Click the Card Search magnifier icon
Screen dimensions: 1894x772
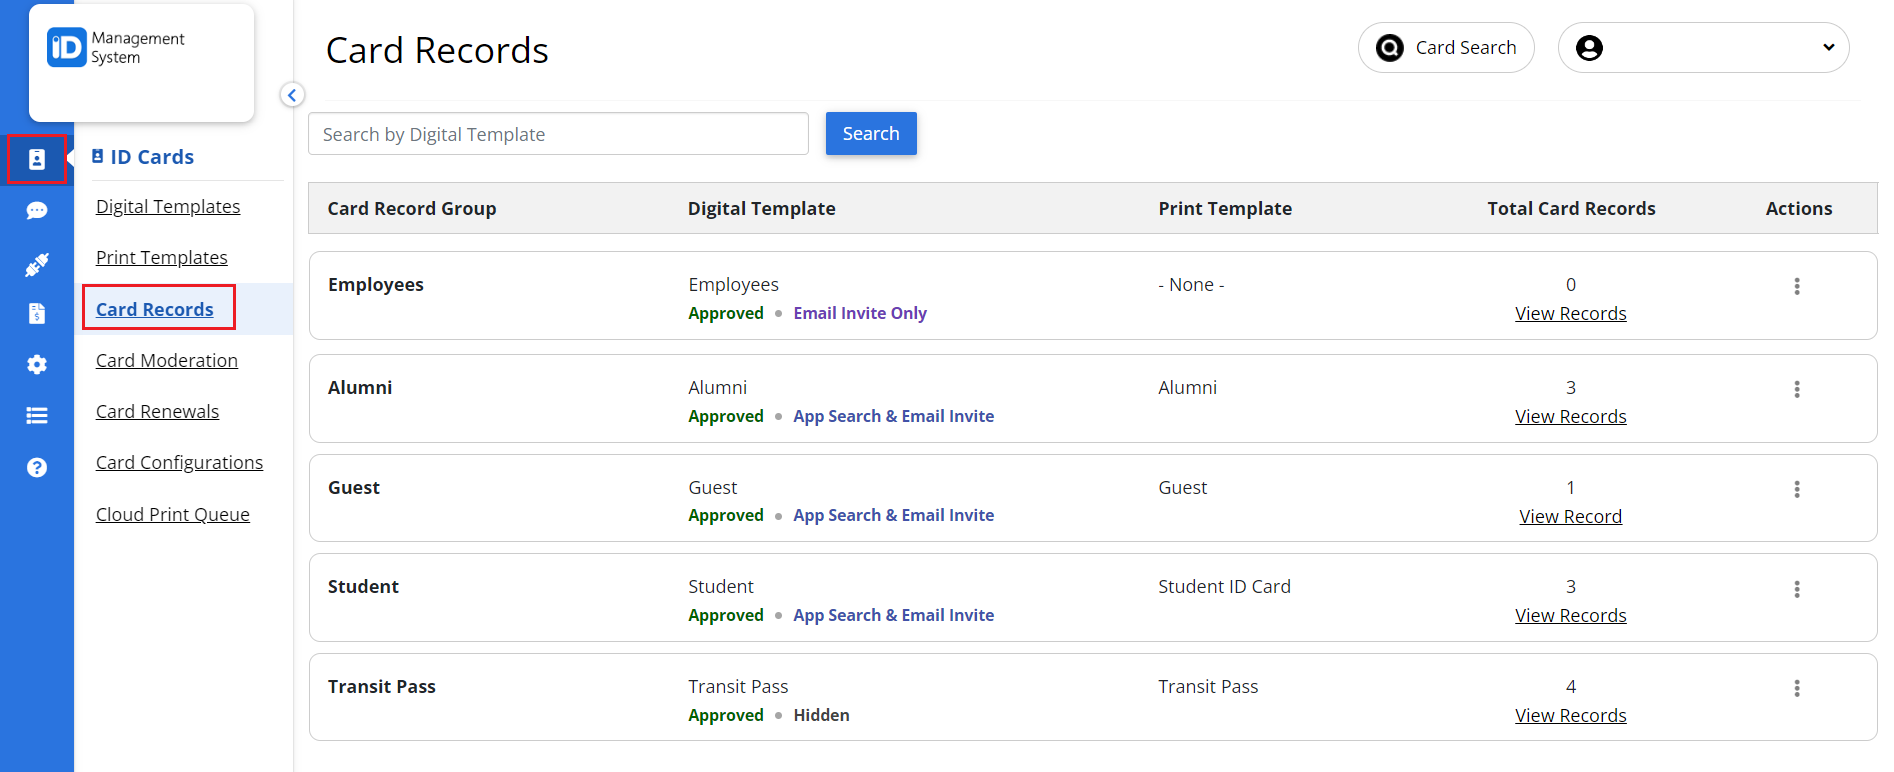point(1390,48)
